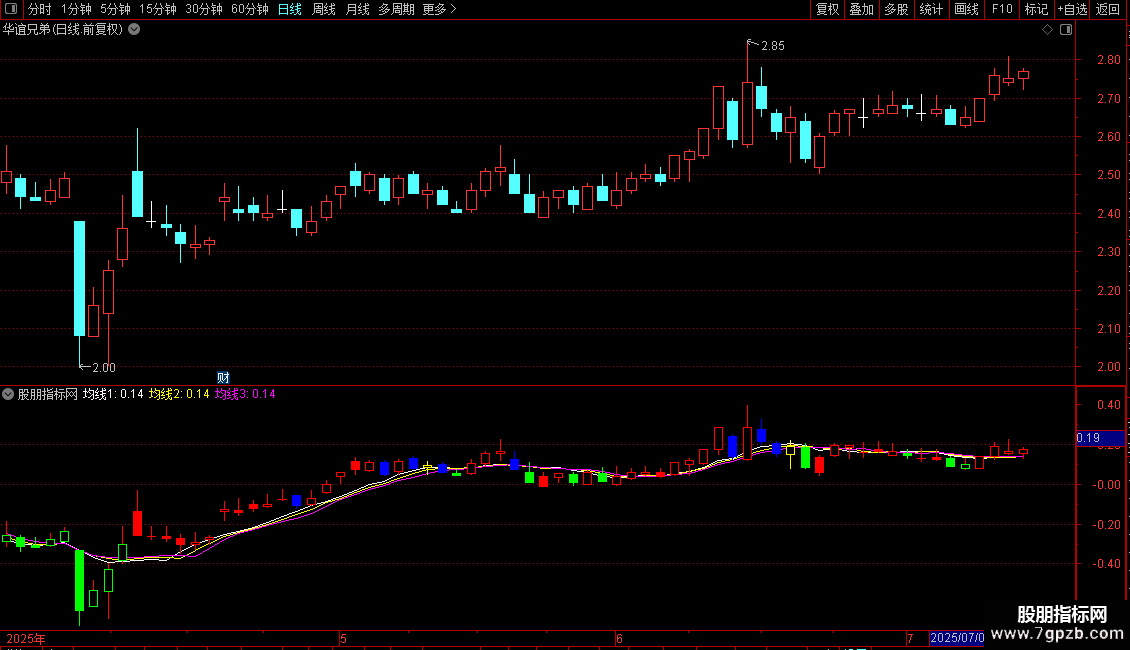Switch to 月线 monthly chart
This screenshot has height=650, width=1130.
pos(357,9)
